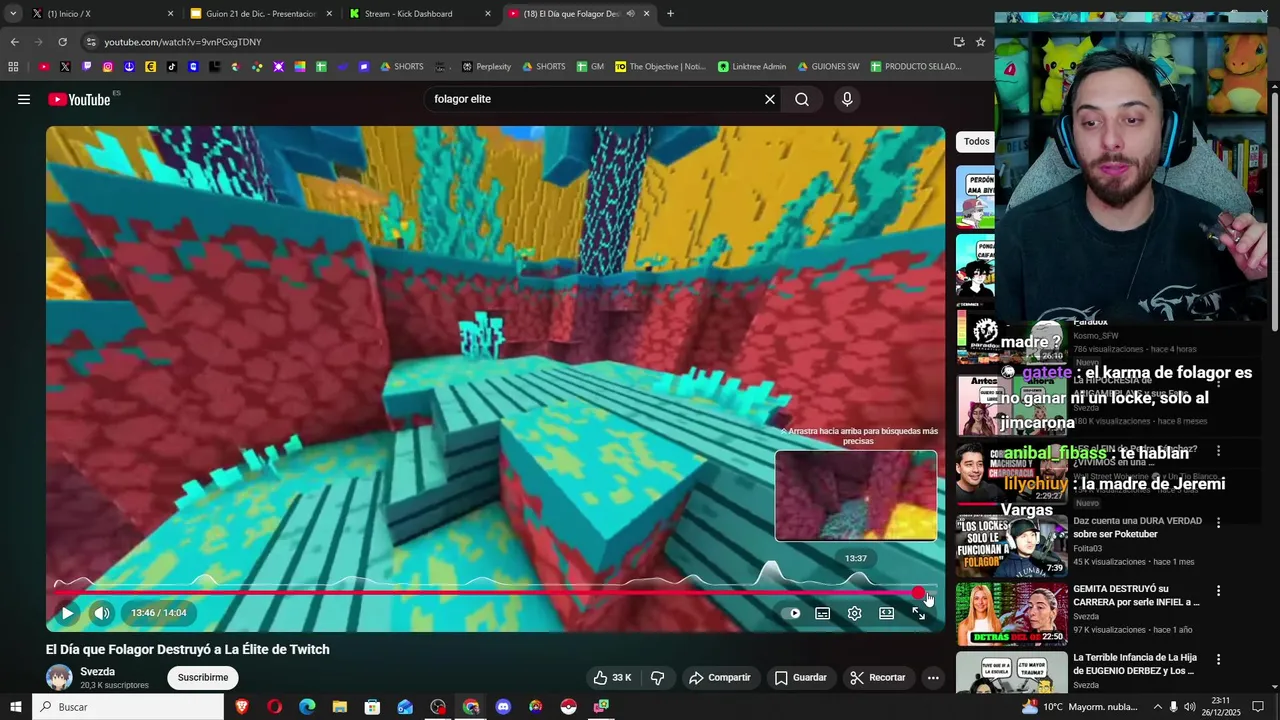Click the magnifier search button
The image size is (1280, 720).
(802, 99)
